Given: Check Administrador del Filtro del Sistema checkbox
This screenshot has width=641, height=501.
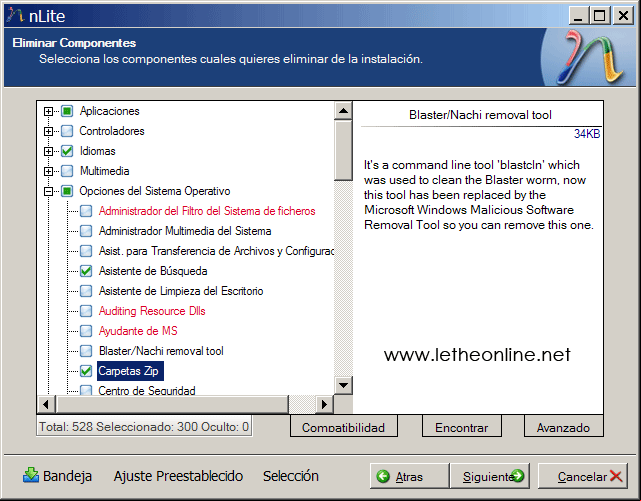Looking at the screenshot, I should (x=86, y=211).
